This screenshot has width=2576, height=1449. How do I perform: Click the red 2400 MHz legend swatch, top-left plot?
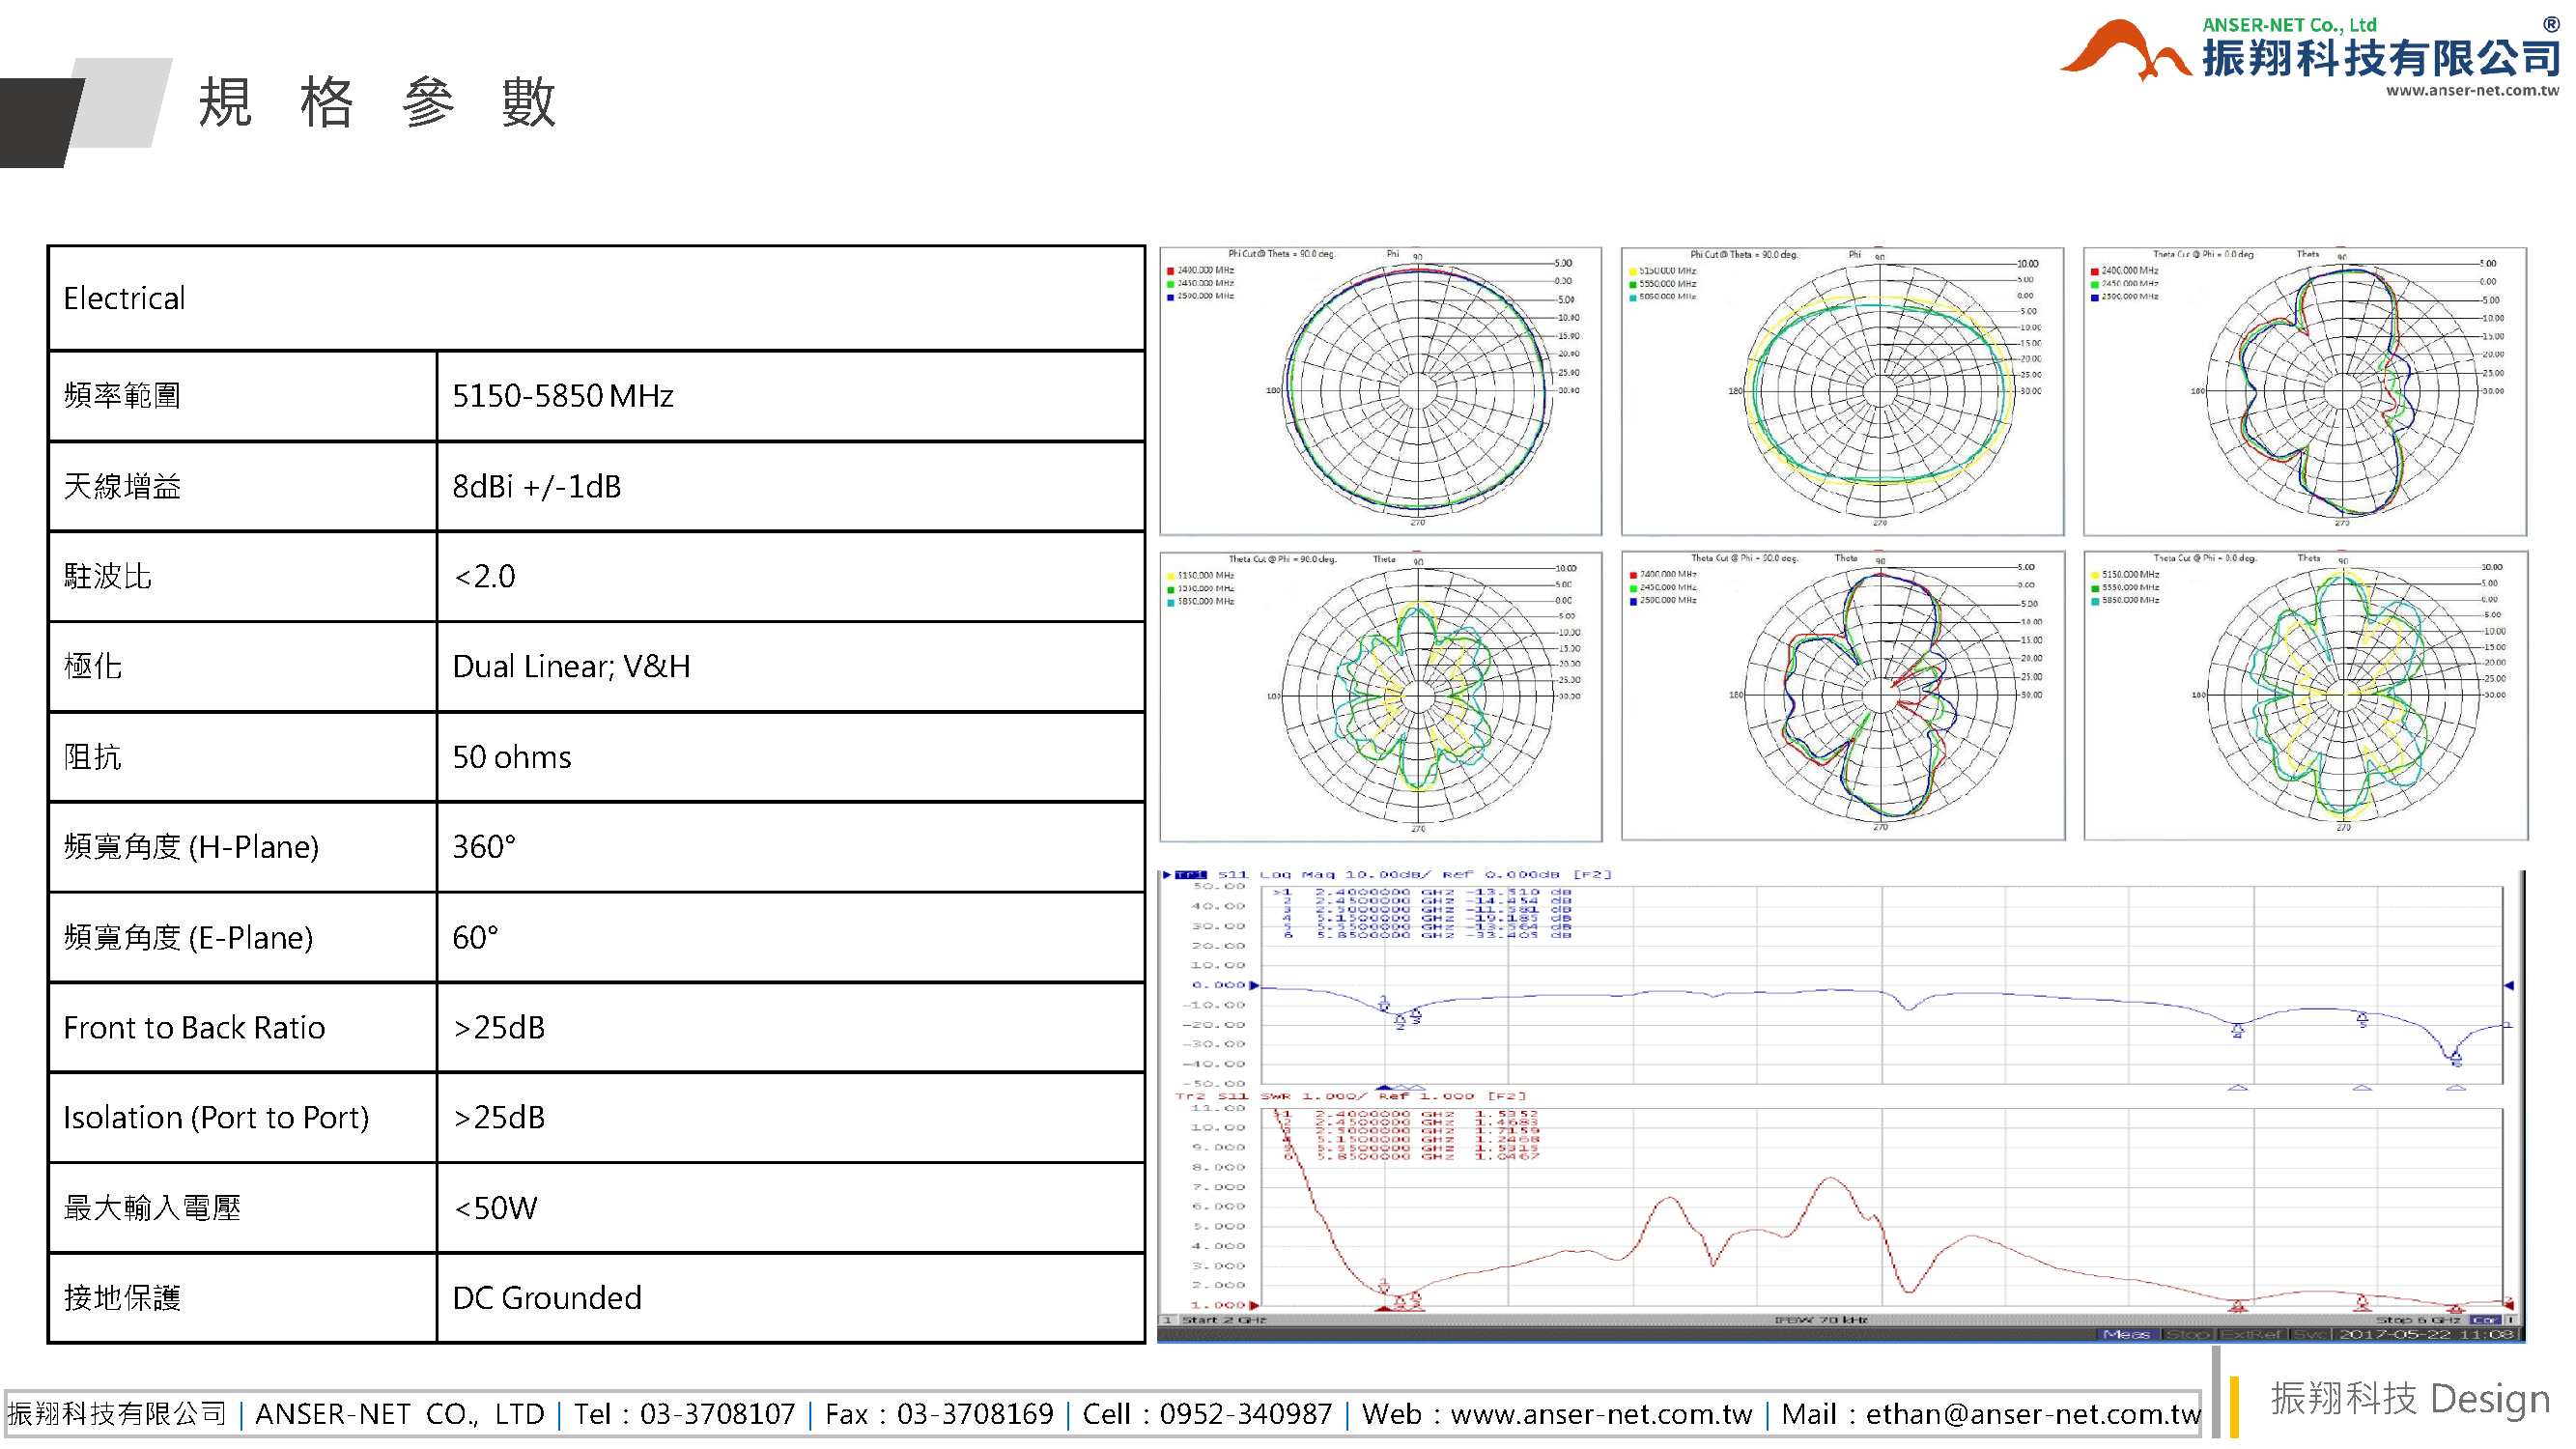tap(1170, 271)
